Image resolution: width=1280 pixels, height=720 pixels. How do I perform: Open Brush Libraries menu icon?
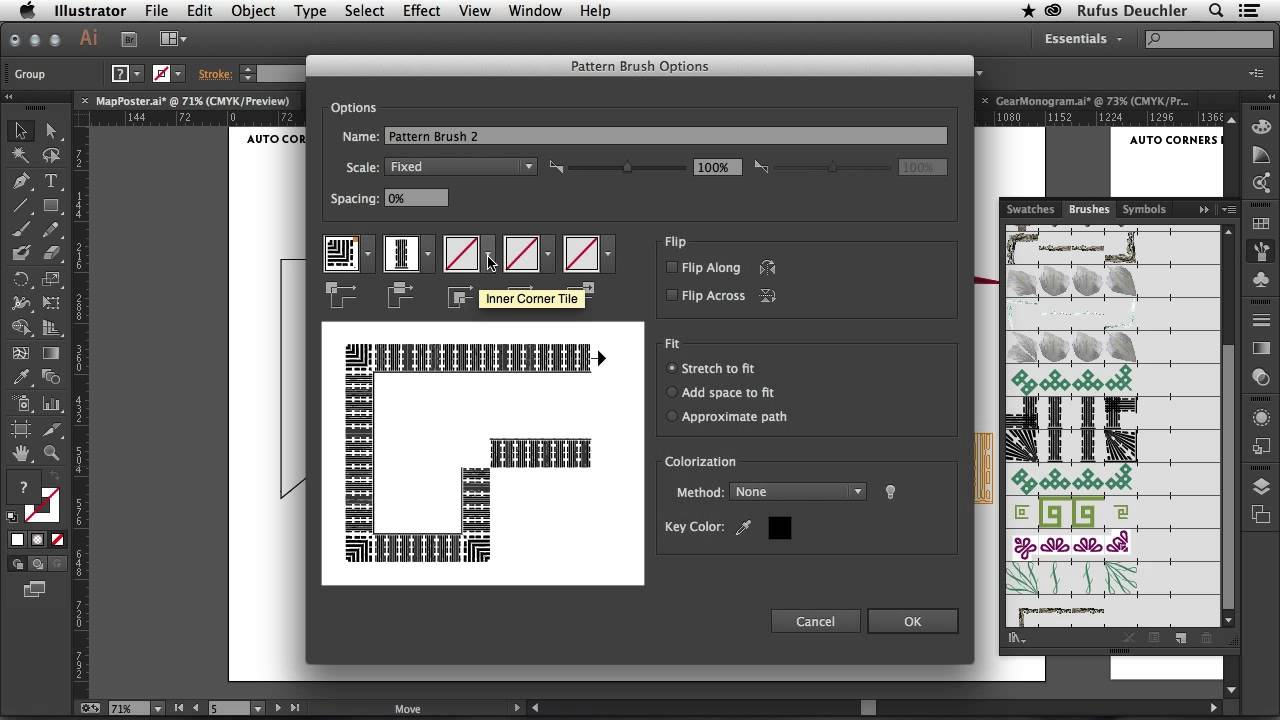(x=1017, y=638)
